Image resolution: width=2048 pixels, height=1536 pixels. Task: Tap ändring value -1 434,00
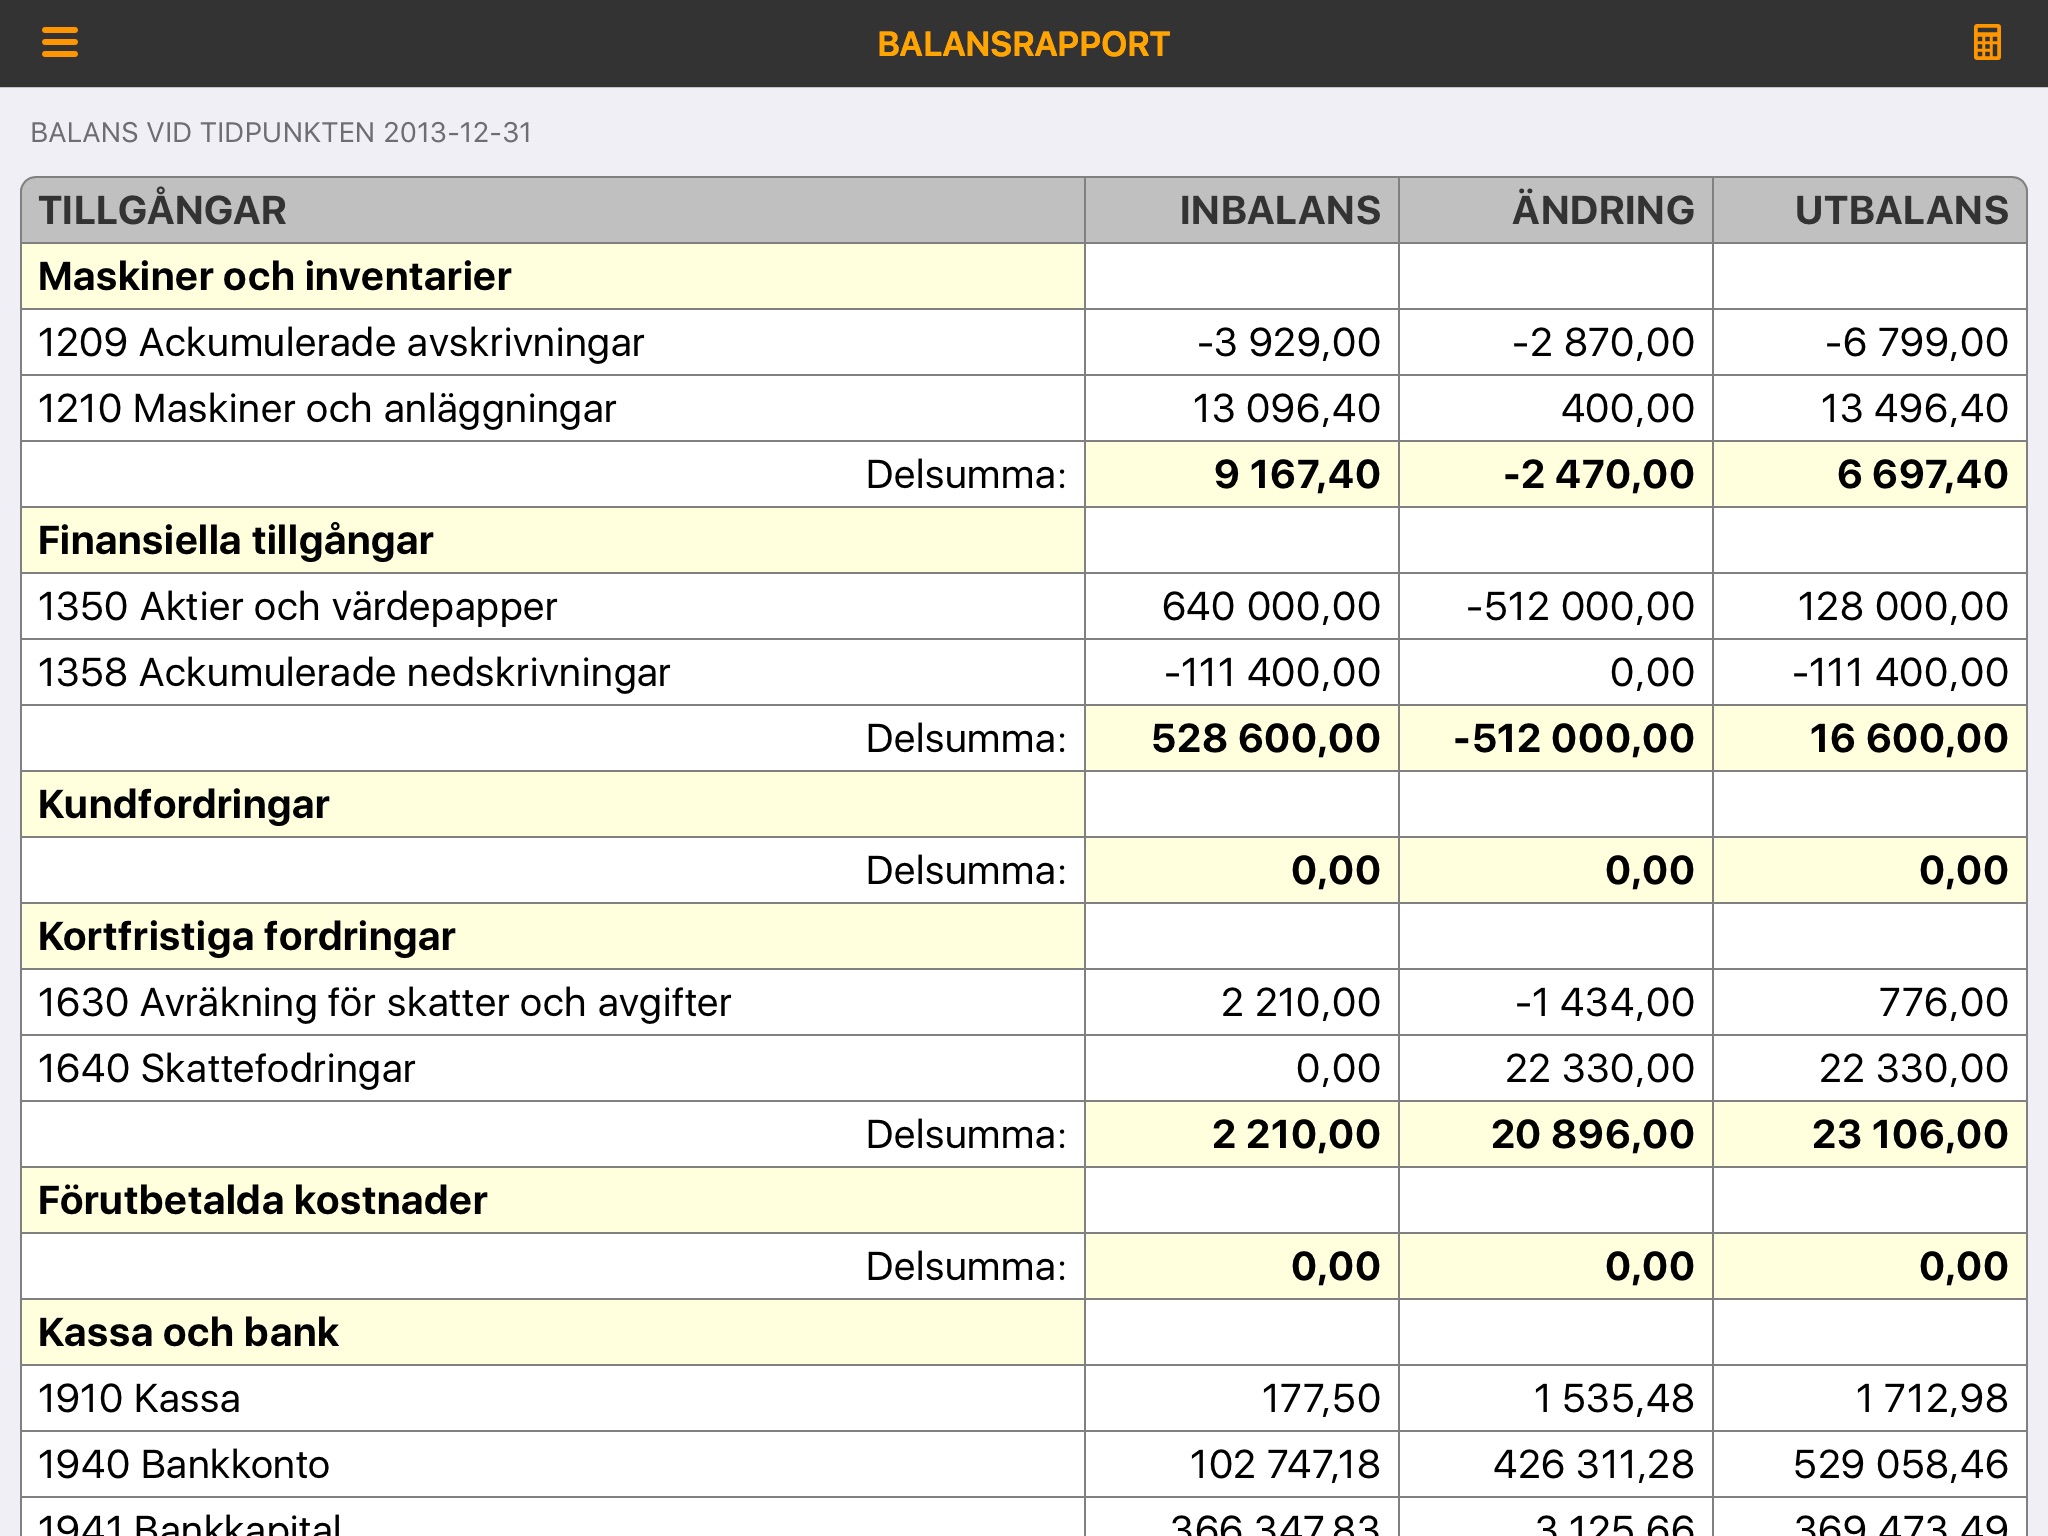(1604, 1002)
